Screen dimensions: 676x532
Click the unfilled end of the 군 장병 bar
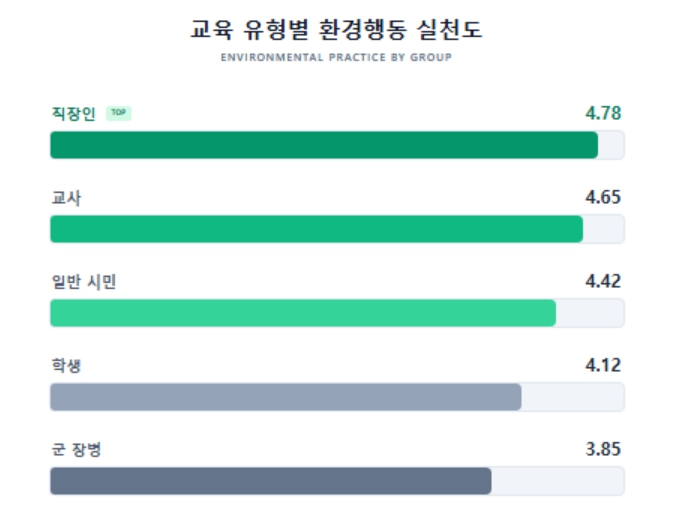[557, 481]
